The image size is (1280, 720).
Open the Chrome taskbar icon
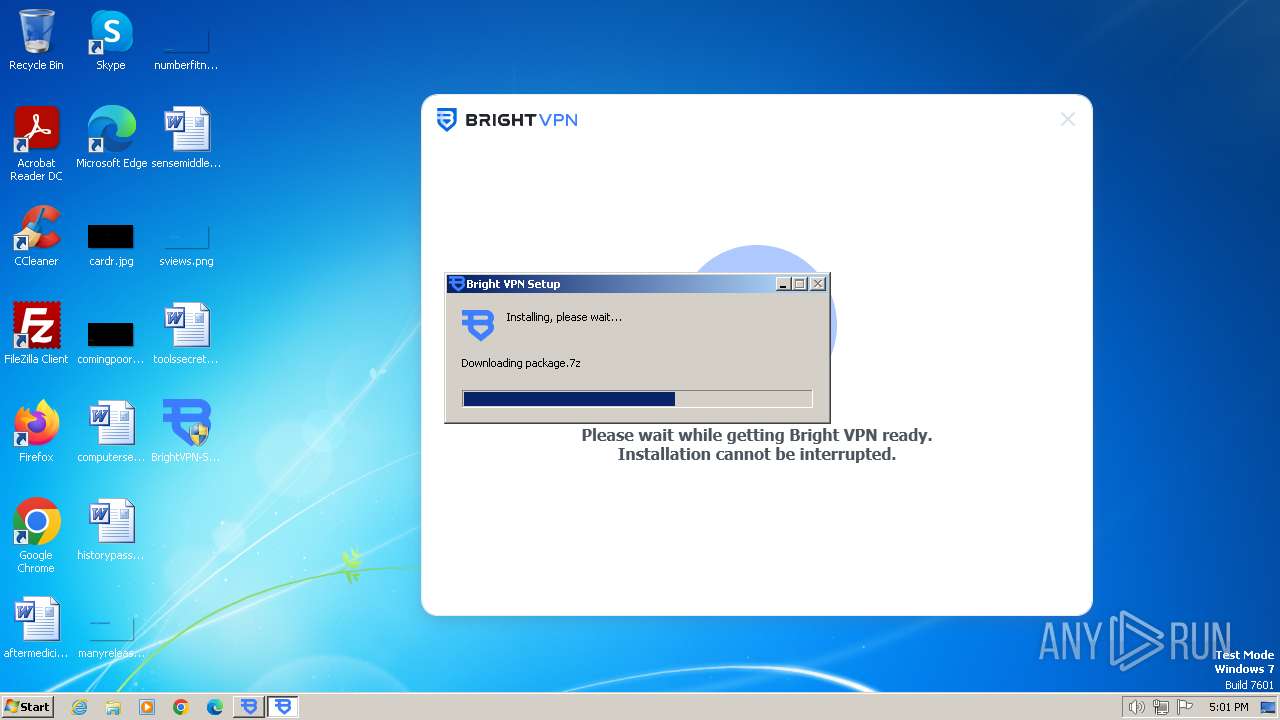(x=181, y=707)
